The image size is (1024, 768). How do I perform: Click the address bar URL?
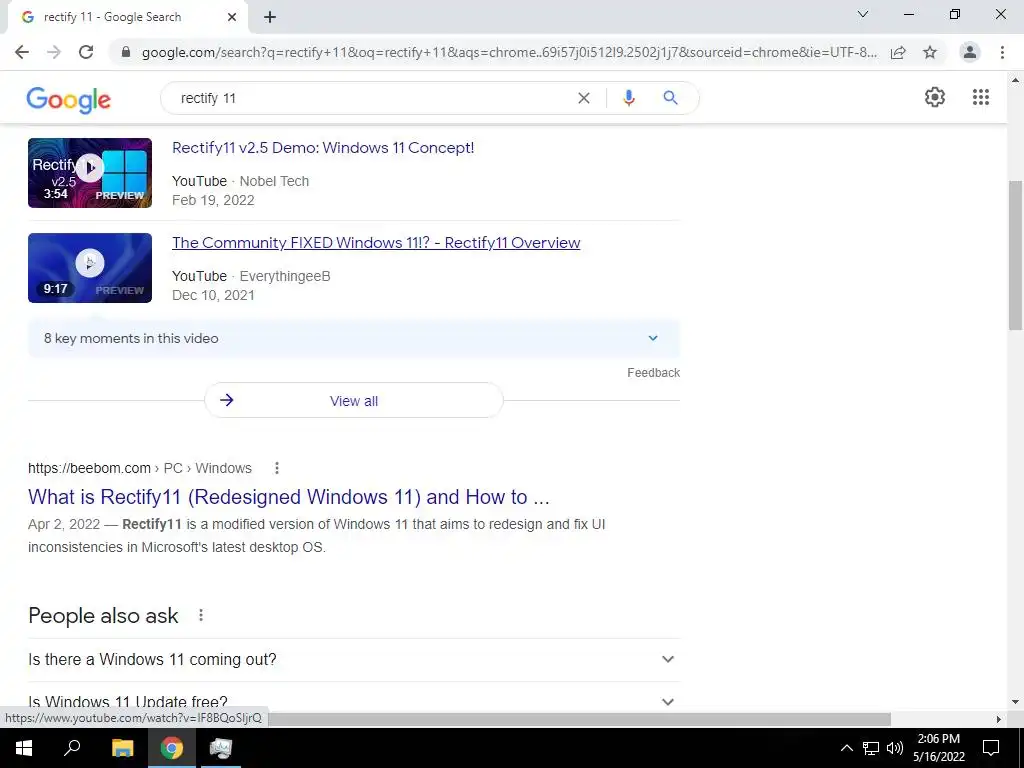509,52
